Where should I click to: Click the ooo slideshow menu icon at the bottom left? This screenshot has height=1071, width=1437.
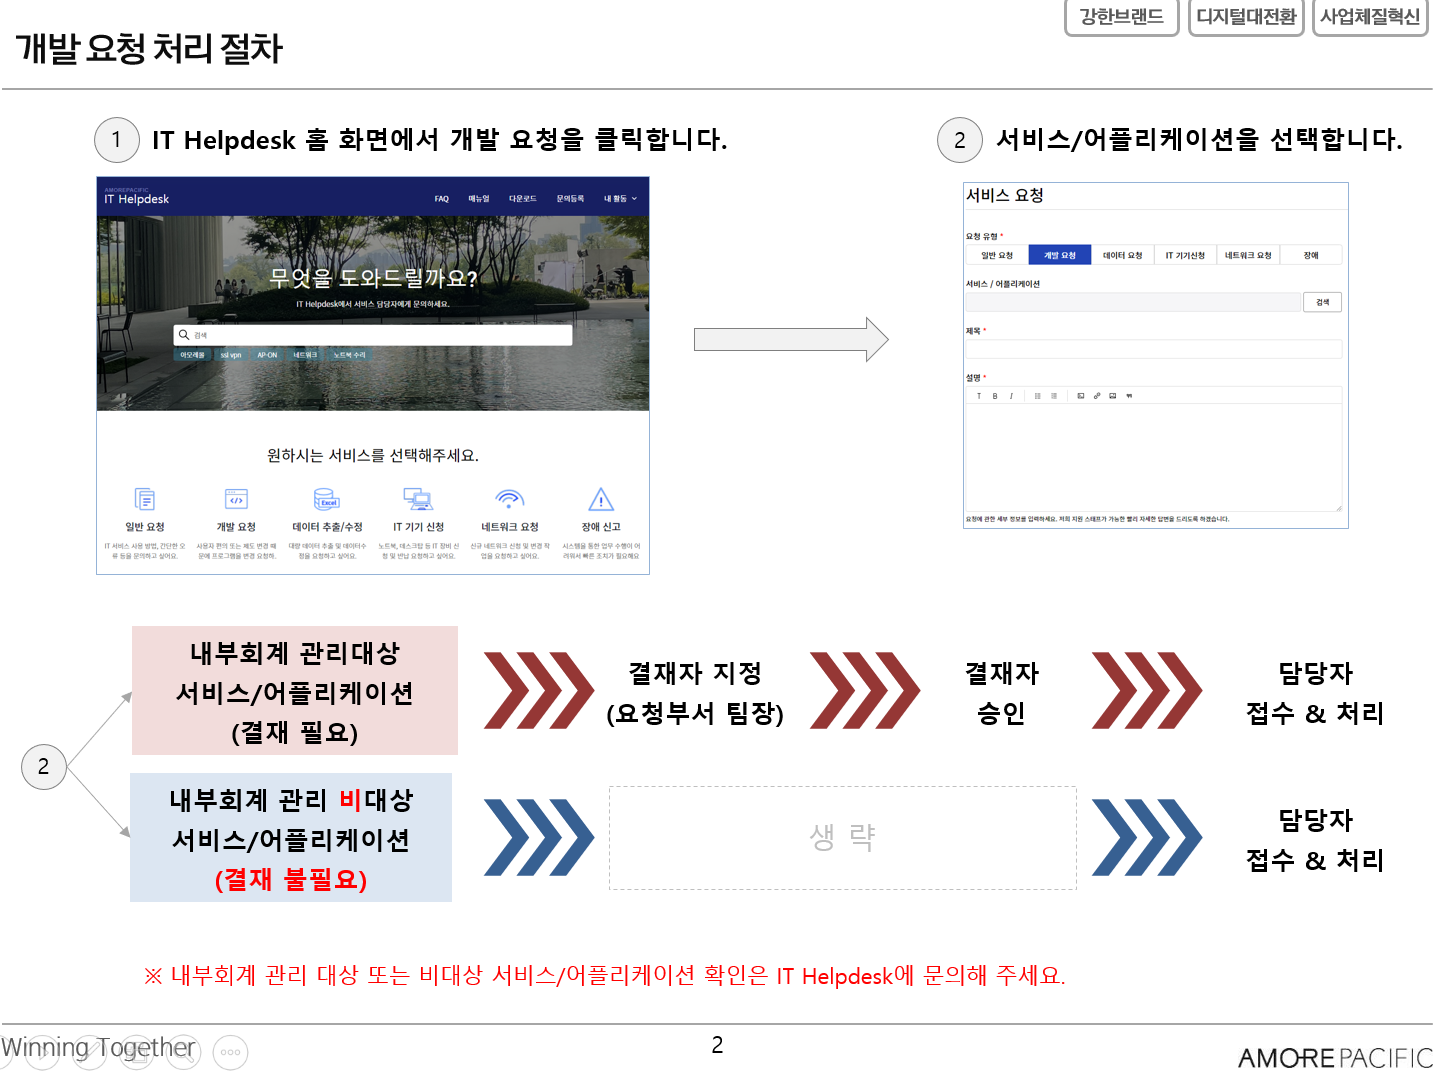231,1052
